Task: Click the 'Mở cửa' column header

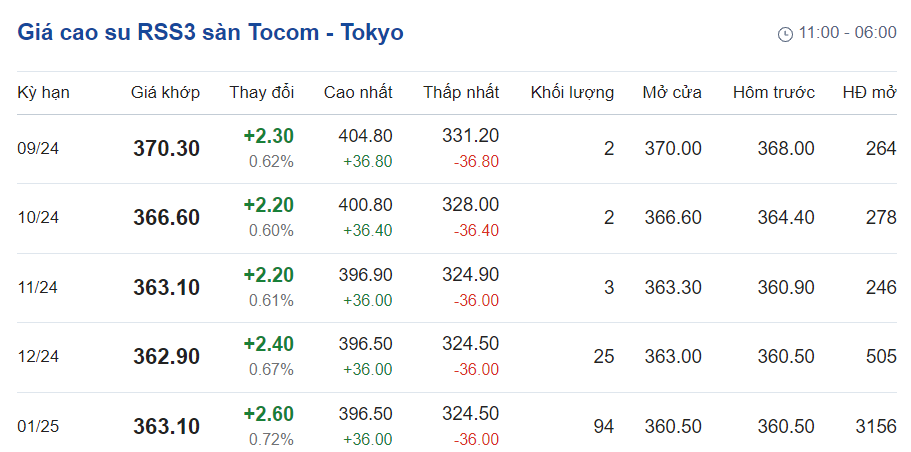Action: (x=672, y=93)
